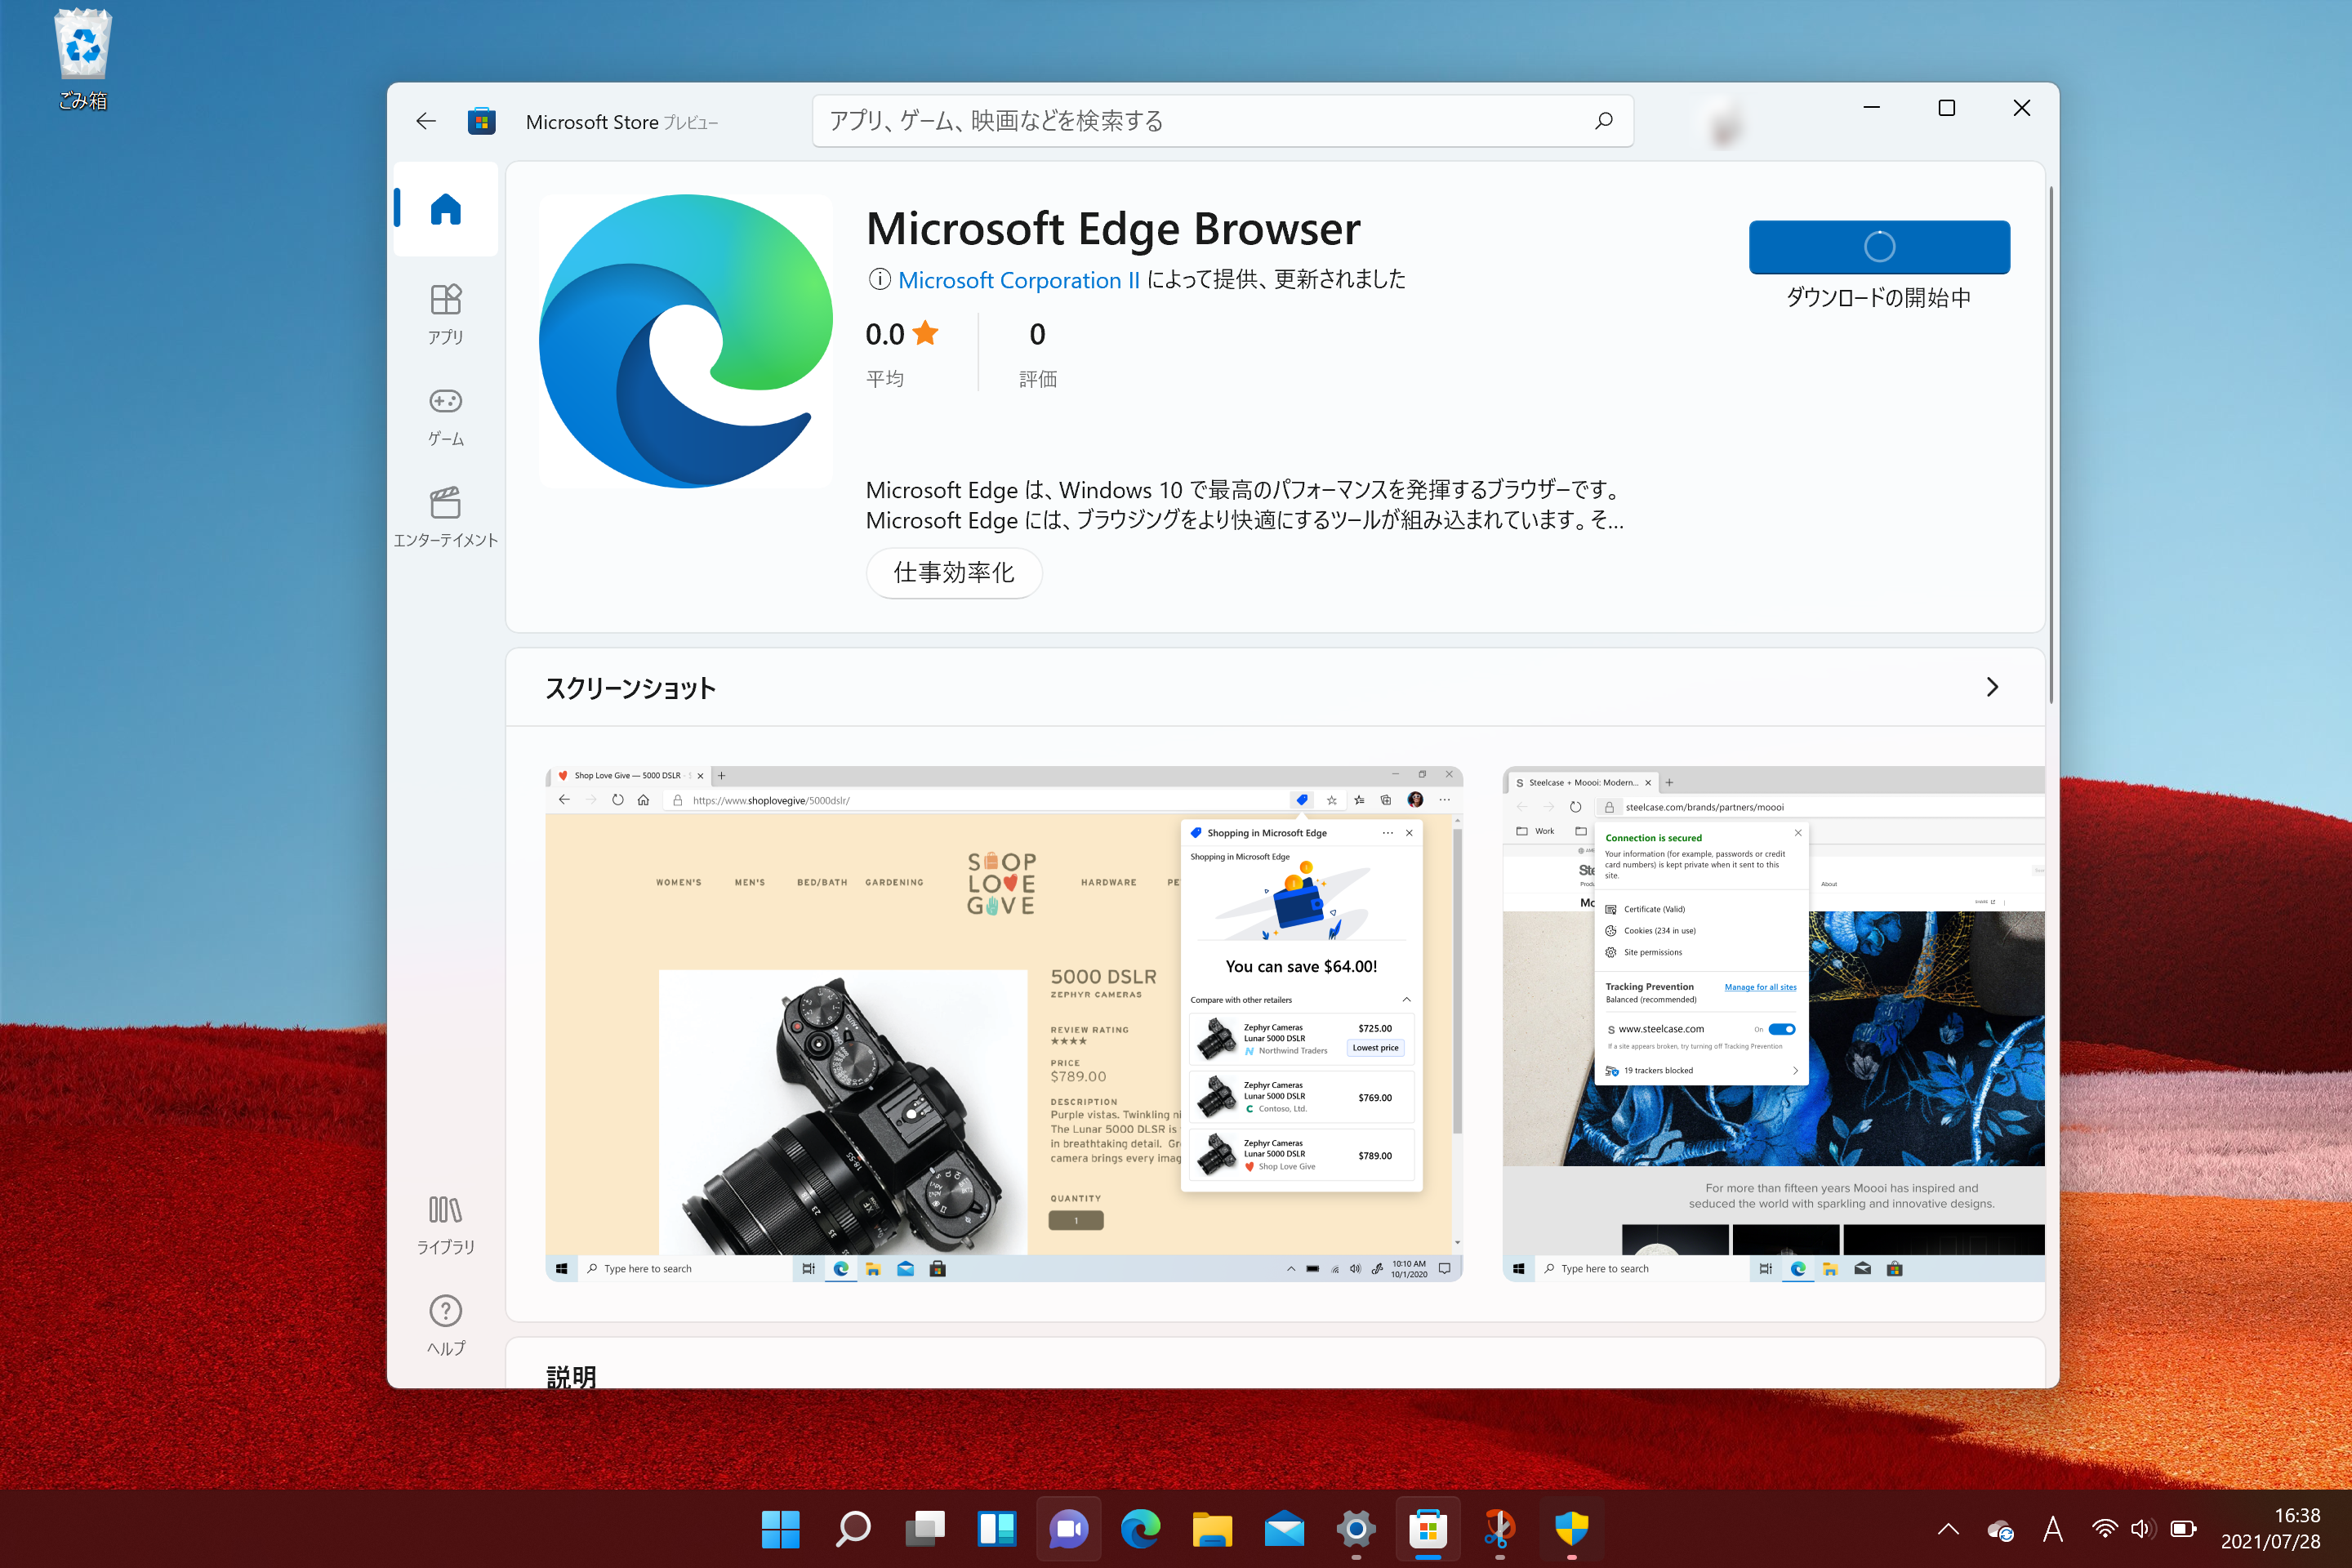Screen dimensions: 2352x1568
Task: Click the in-progress download button
Action: 1879,247
